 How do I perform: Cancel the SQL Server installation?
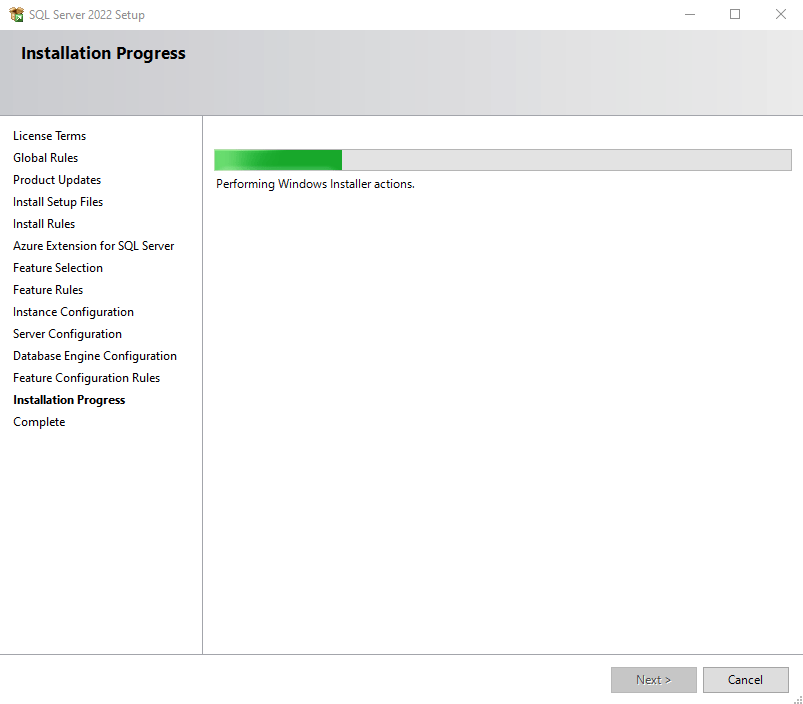(745, 679)
